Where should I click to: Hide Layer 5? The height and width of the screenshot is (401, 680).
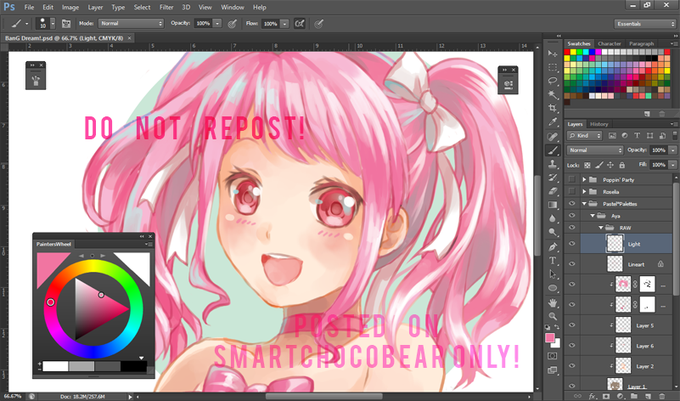(x=572, y=325)
